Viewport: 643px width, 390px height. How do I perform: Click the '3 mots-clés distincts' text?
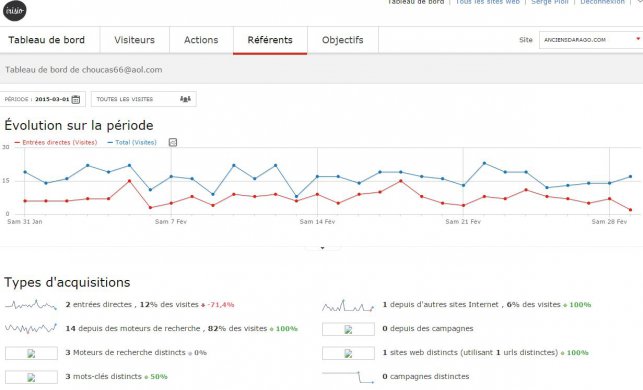103,376
